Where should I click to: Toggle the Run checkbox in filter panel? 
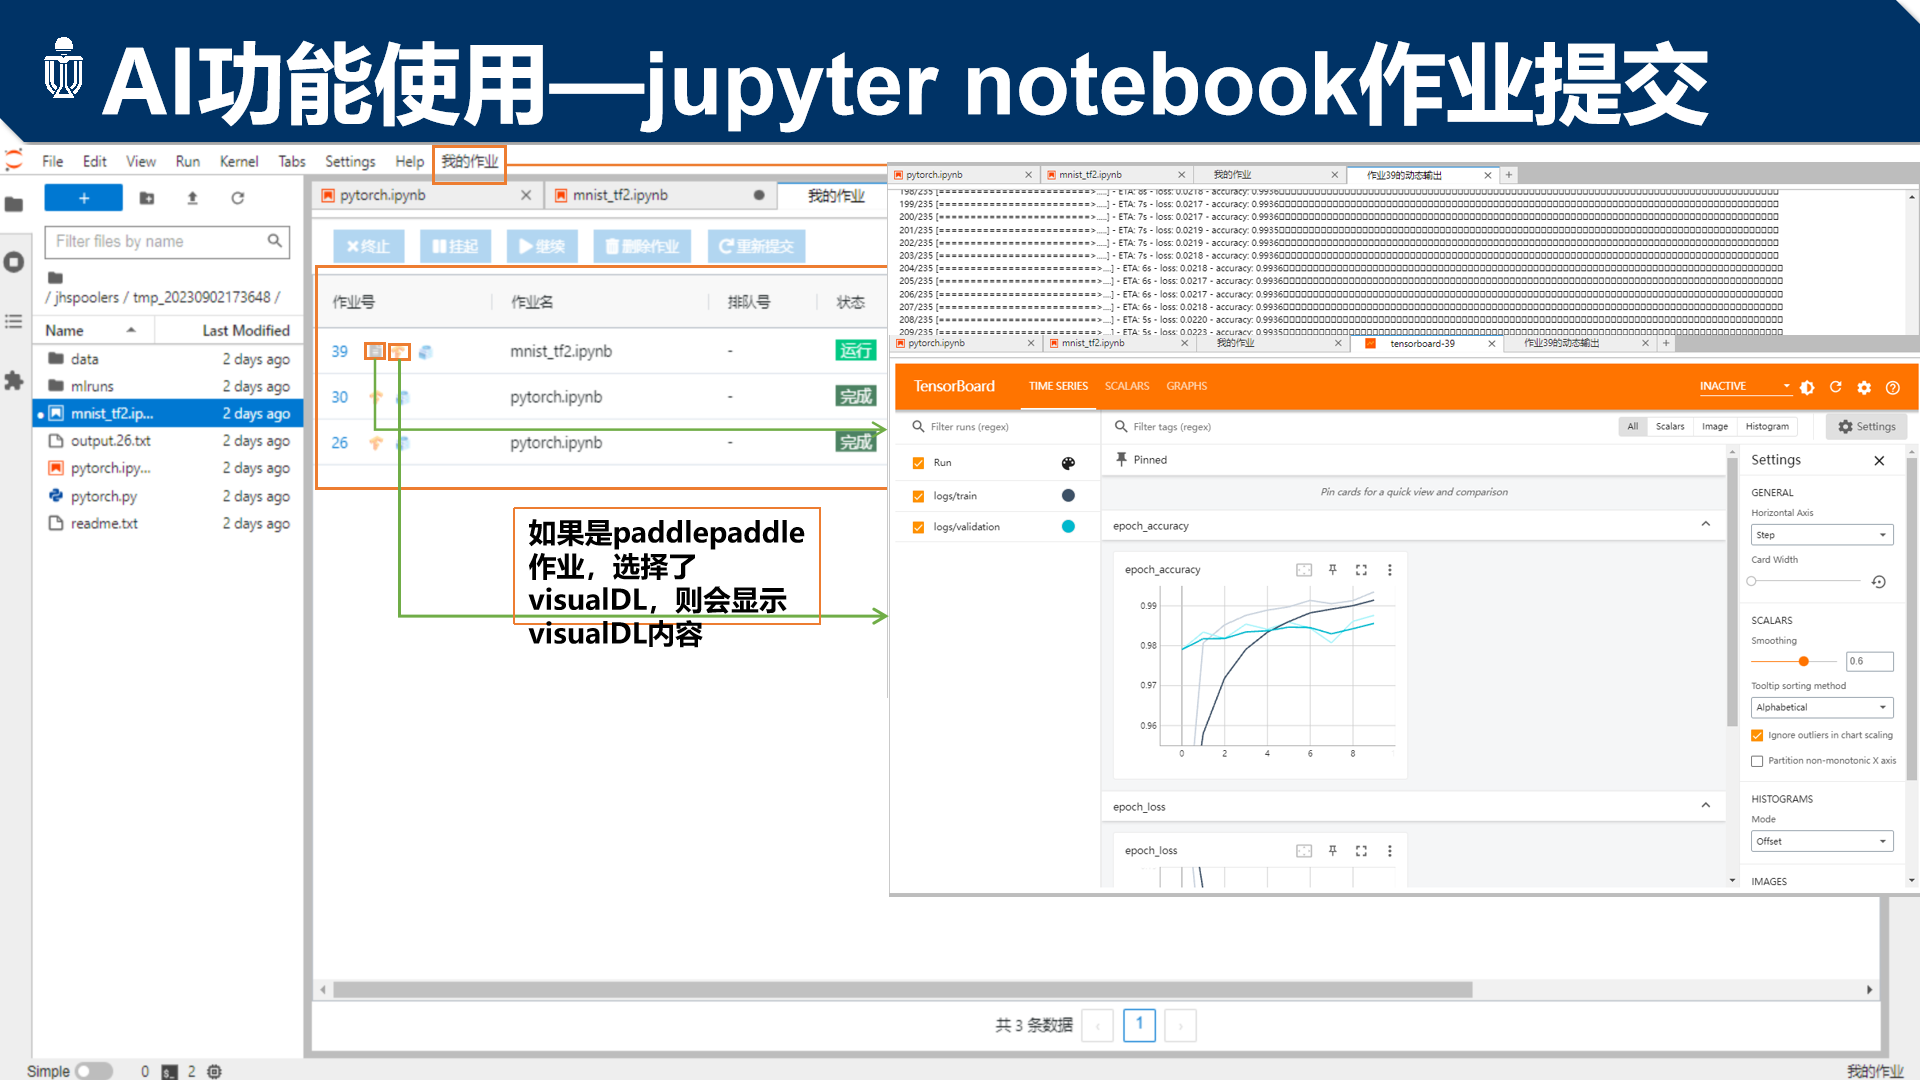[x=918, y=462]
